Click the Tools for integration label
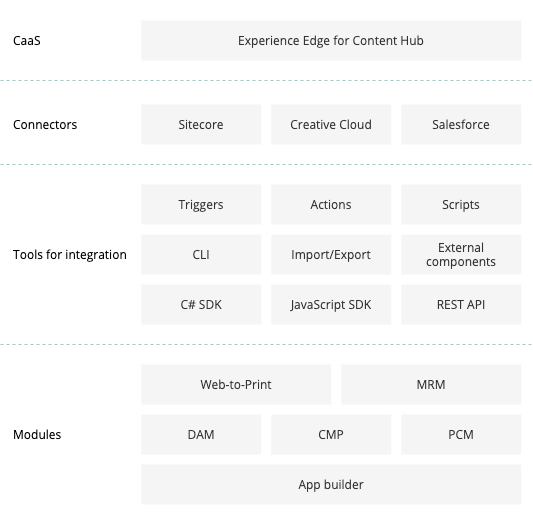The width and height of the screenshot is (533, 522). click(x=70, y=255)
